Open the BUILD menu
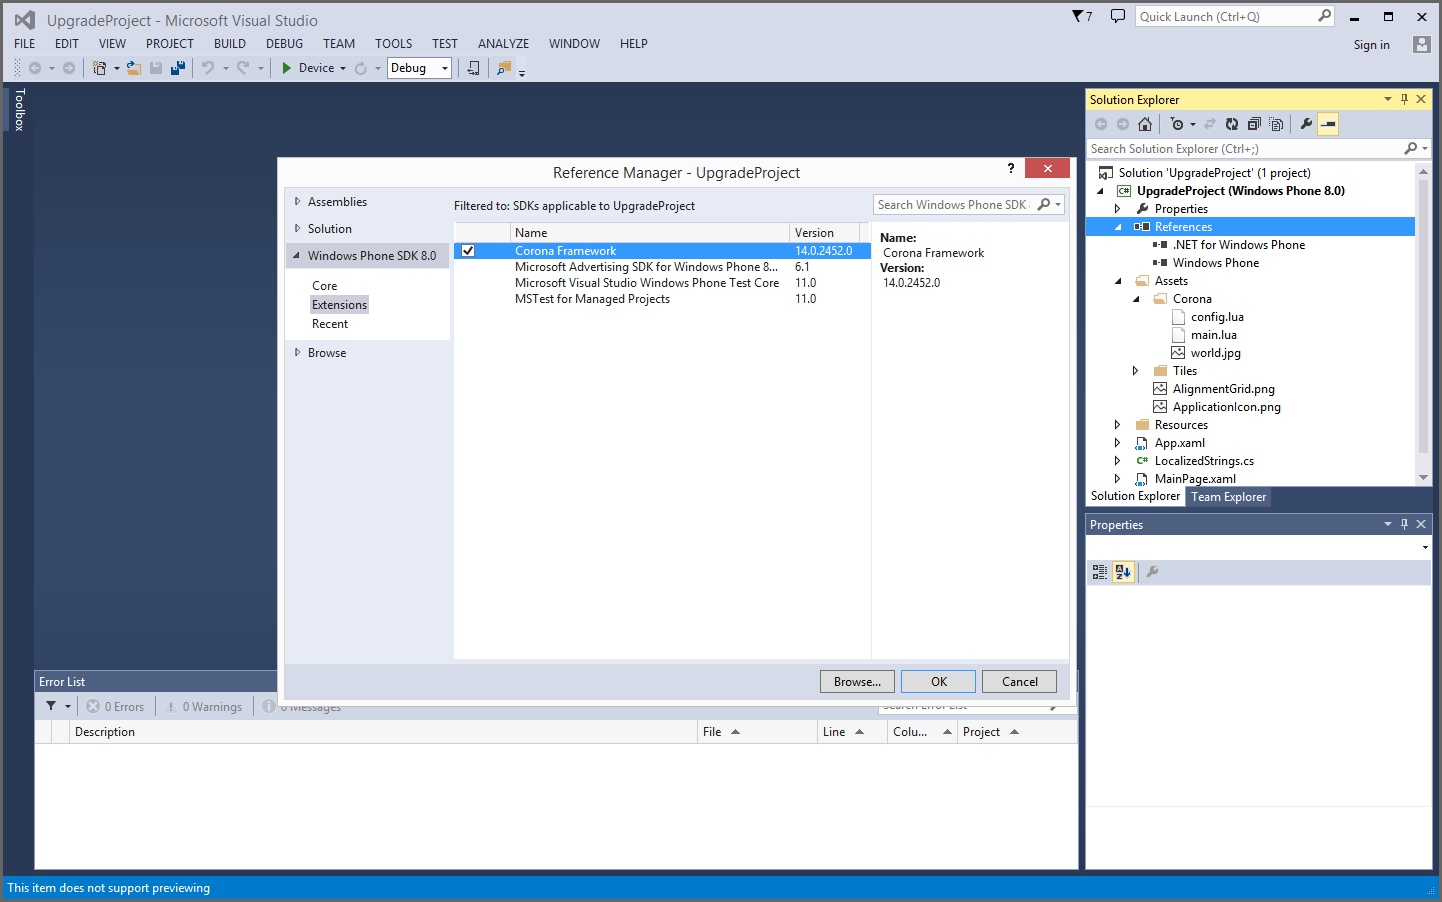 point(230,44)
